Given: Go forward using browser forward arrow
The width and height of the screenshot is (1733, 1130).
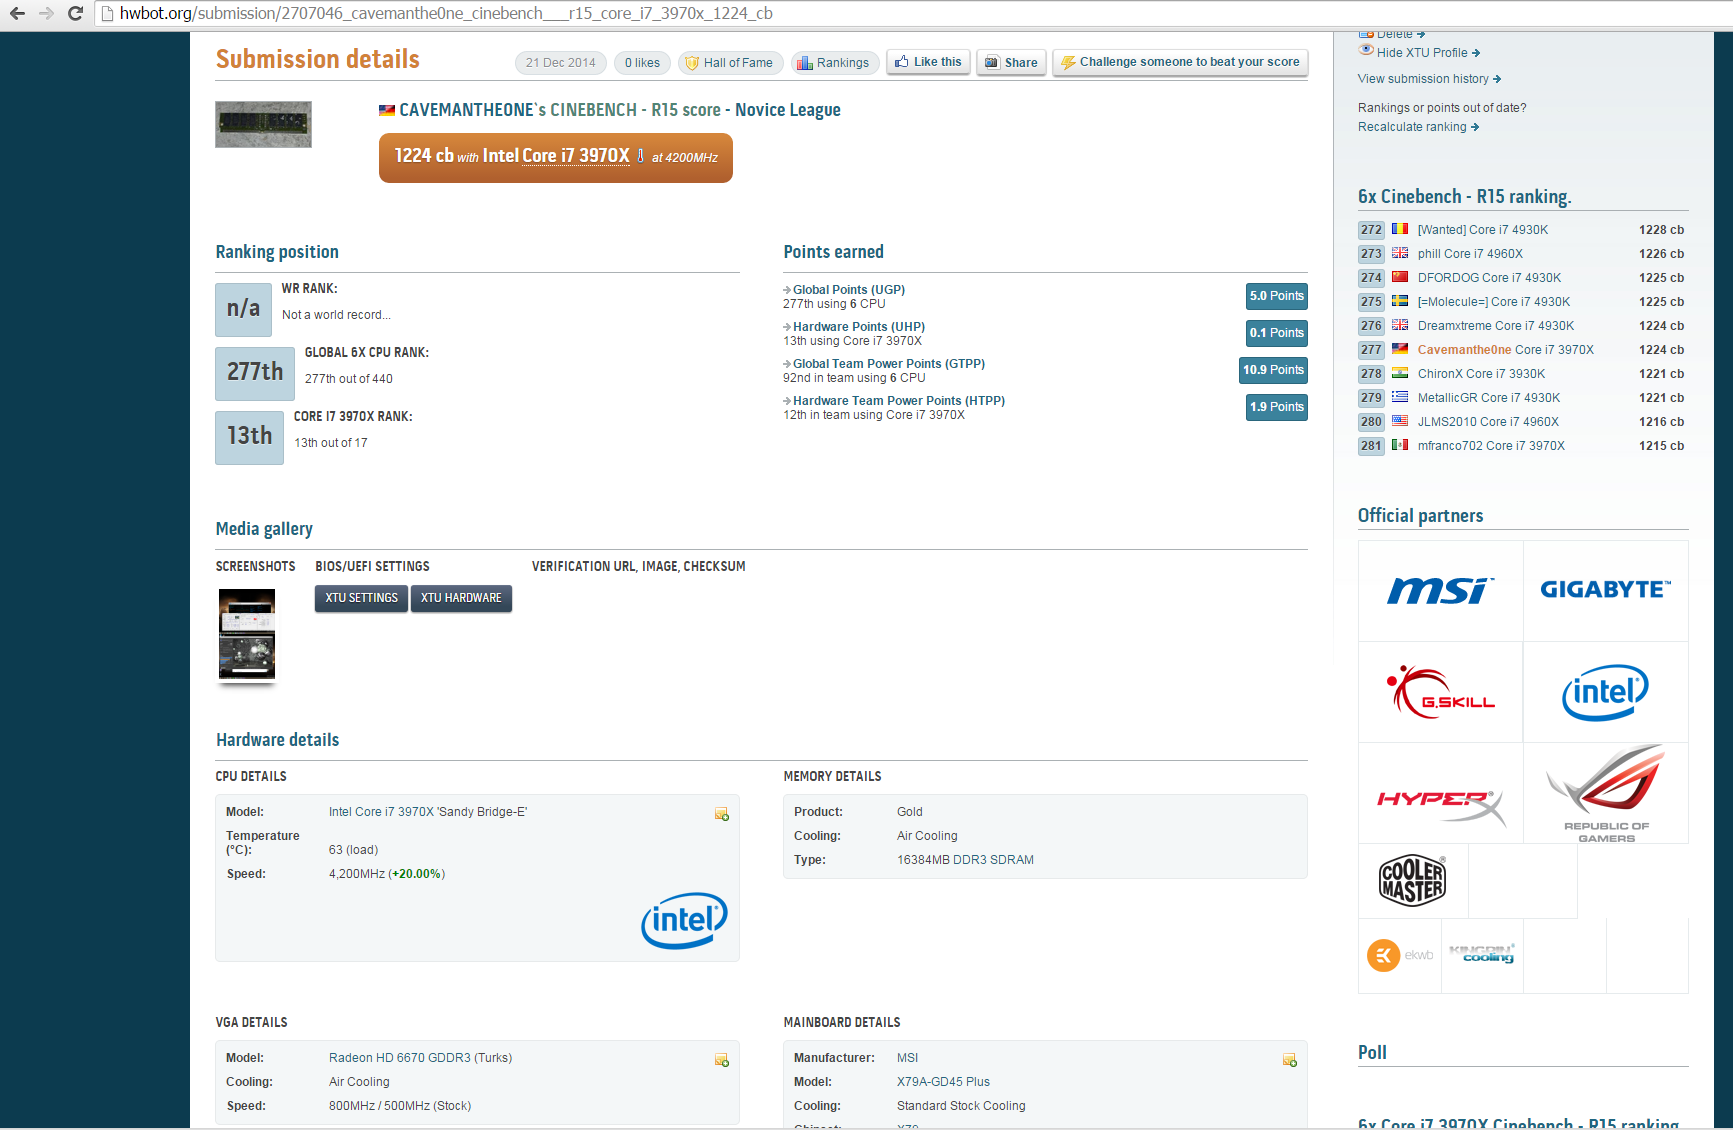Looking at the screenshot, I should pos(46,13).
